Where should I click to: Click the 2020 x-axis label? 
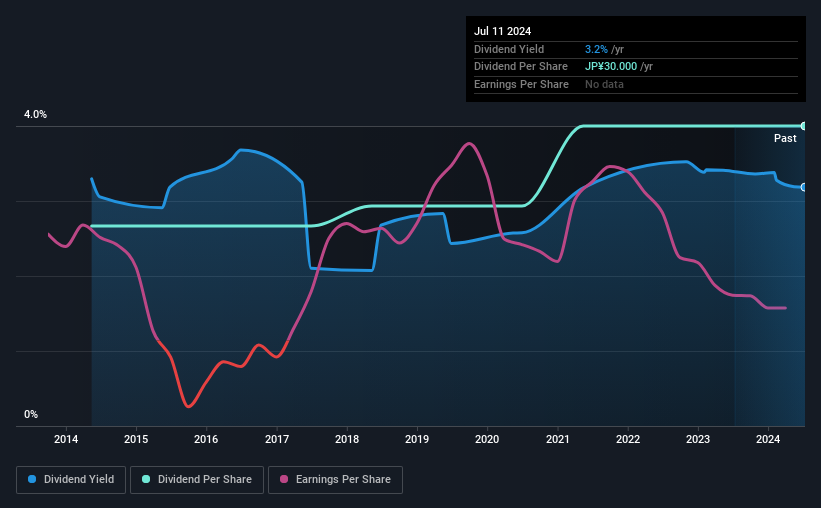click(x=487, y=439)
